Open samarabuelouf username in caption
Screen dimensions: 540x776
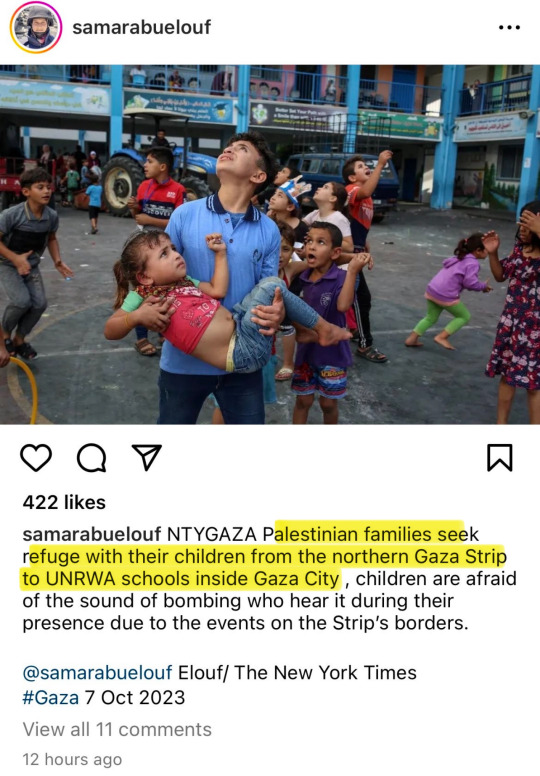pos(92,534)
